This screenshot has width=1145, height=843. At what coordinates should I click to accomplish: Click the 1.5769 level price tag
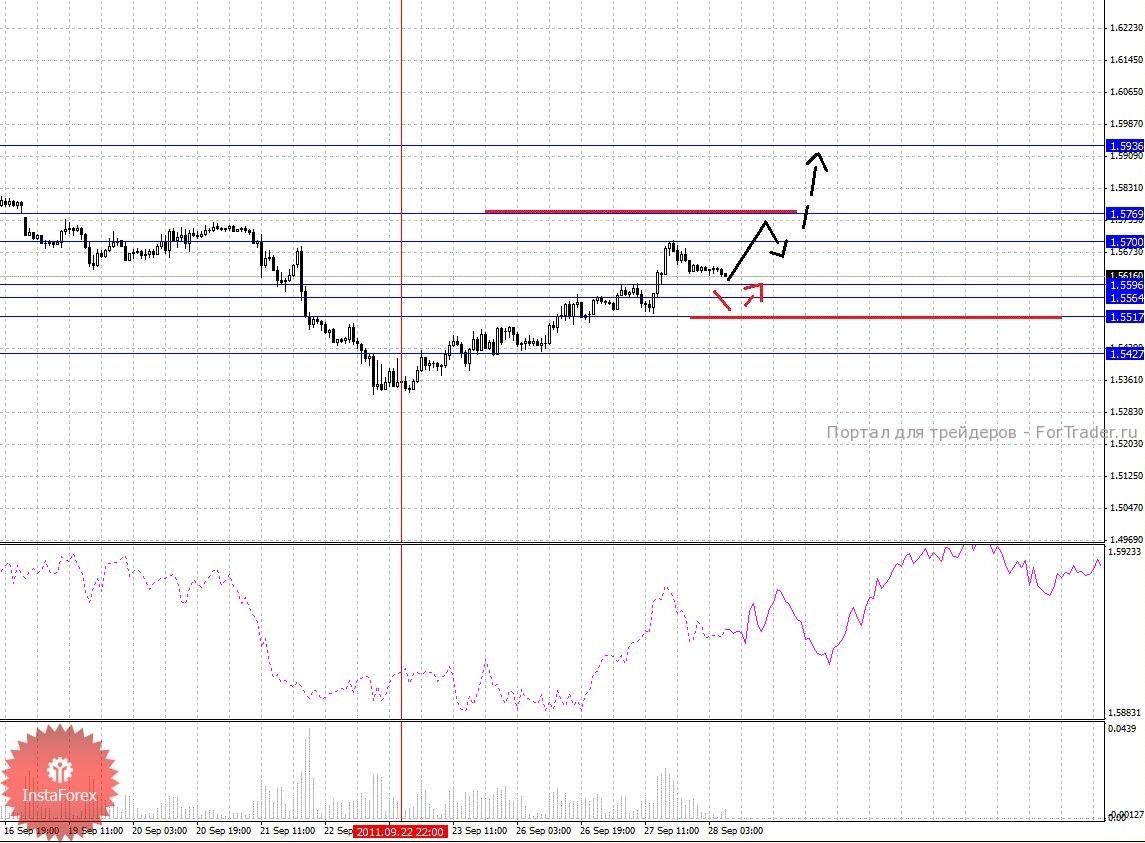click(x=1125, y=214)
